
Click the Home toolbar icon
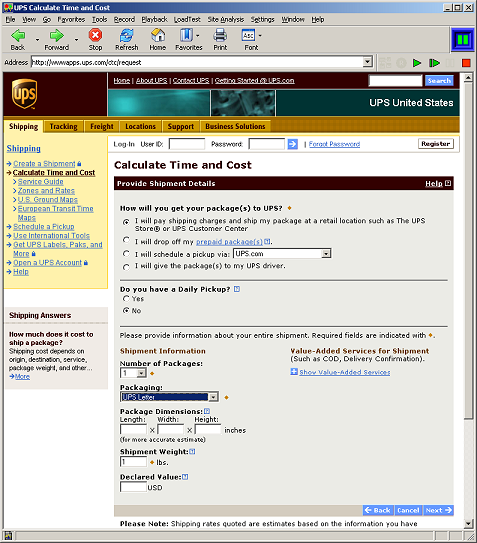(x=158, y=35)
